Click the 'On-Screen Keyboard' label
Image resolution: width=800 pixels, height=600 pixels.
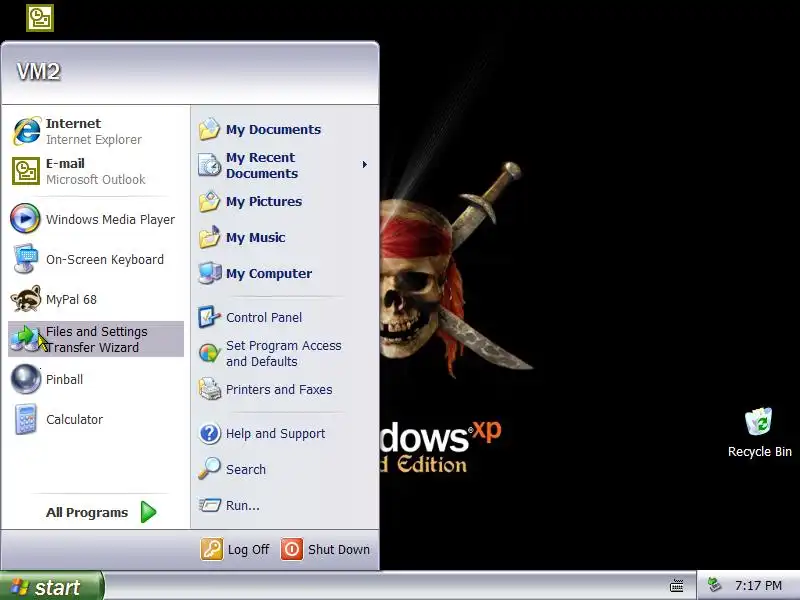point(105,260)
